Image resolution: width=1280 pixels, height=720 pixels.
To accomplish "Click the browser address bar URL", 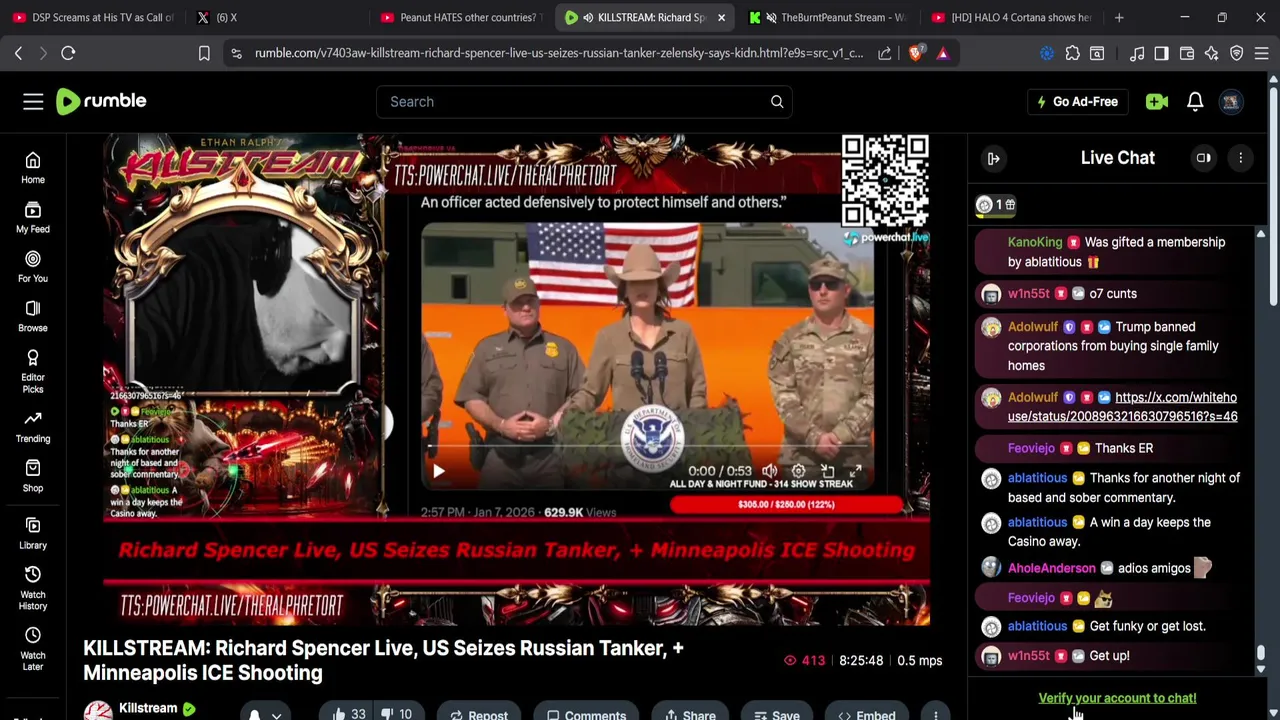I will point(559,53).
